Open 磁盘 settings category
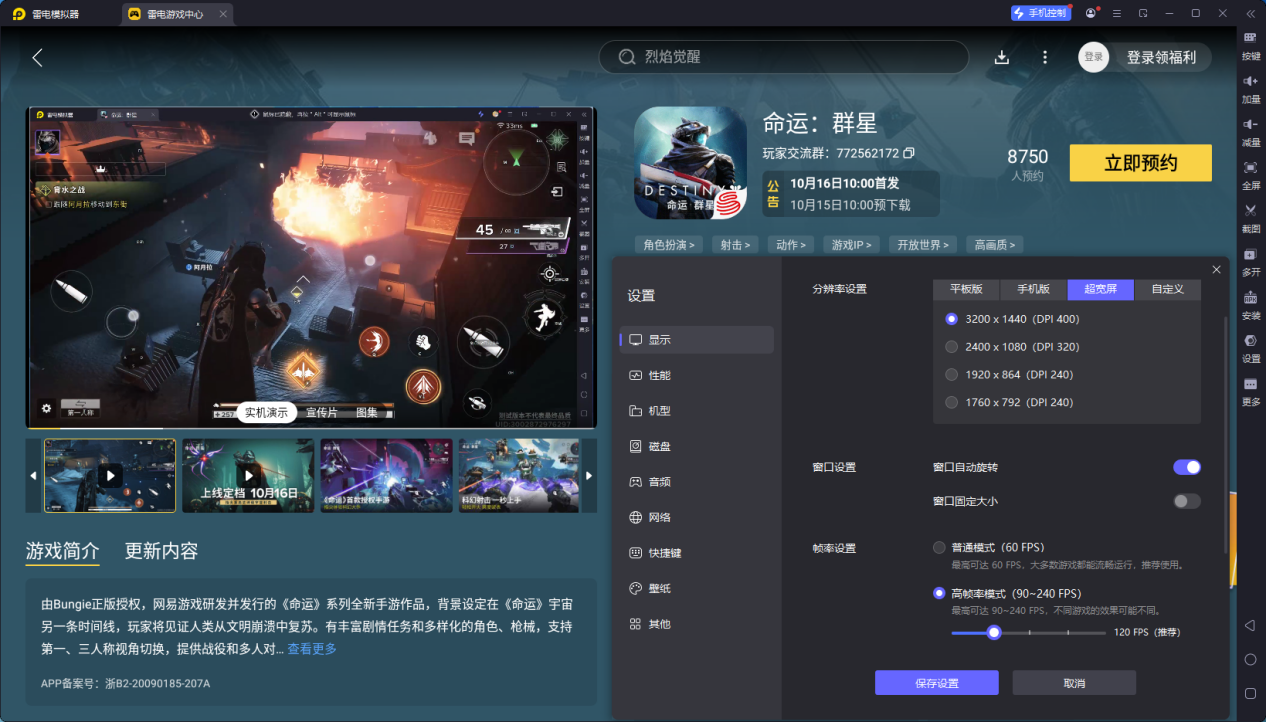The height and width of the screenshot is (722, 1266). click(696, 446)
